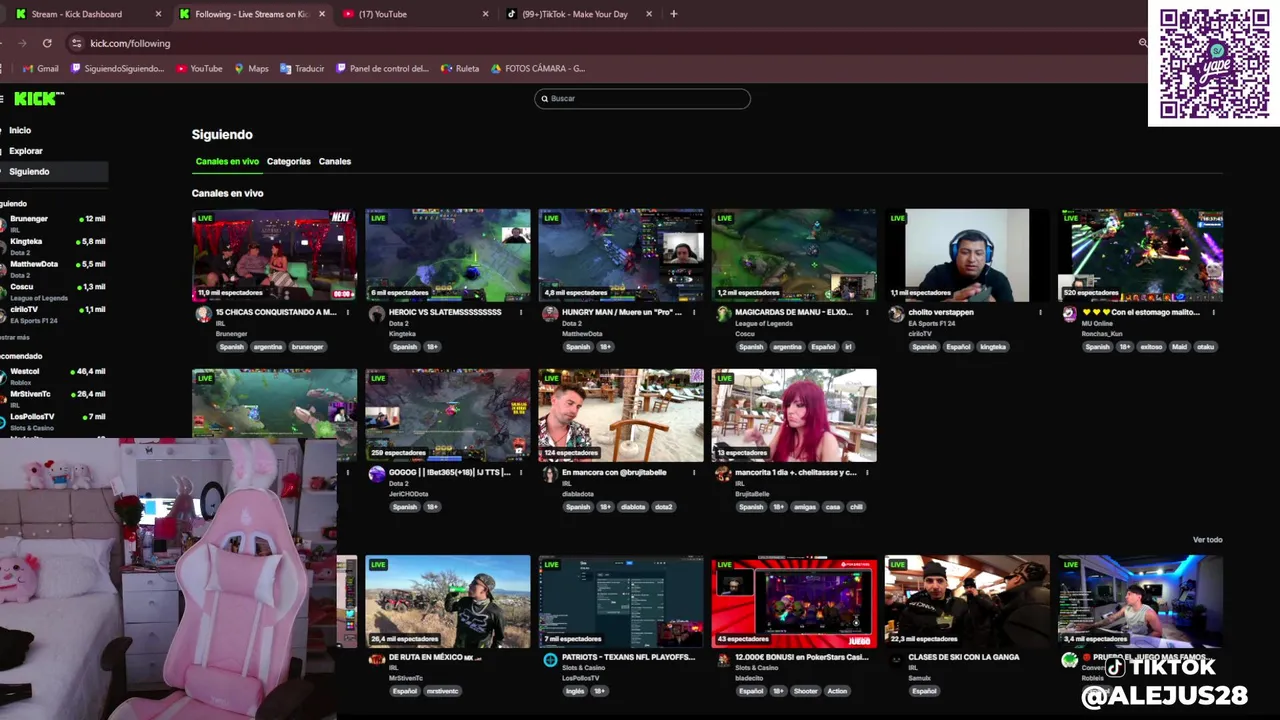The width and height of the screenshot is (1280, 720).
Task: Open options menu for GOGOG Dota 2 stream
Action: (x=521, y=472)
